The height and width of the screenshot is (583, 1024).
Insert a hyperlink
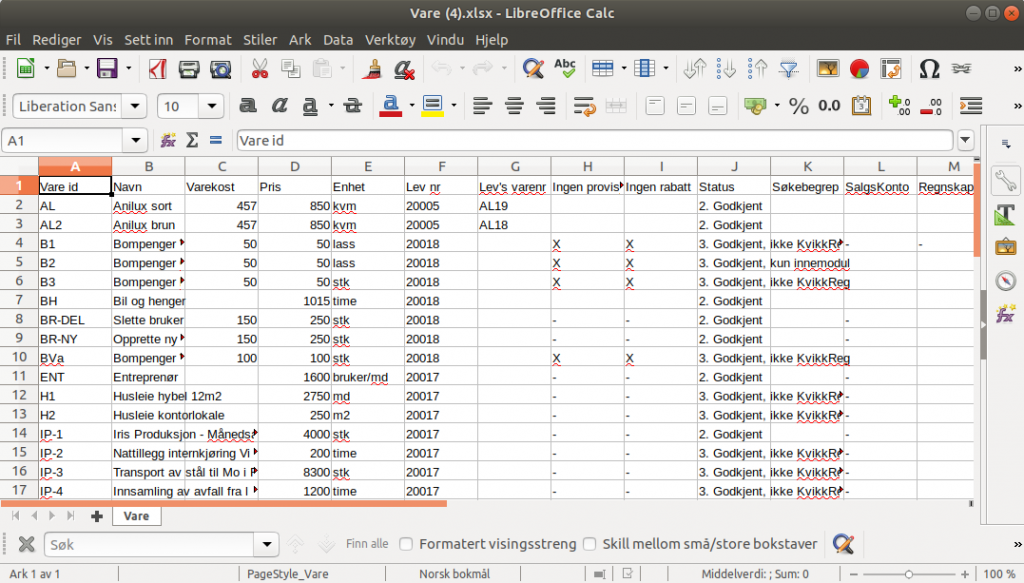pyautogui.click(x=961, y=69)
